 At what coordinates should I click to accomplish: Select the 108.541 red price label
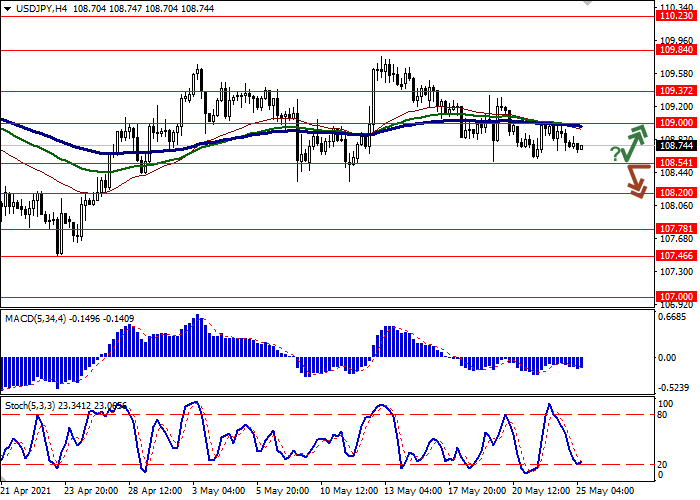coord(676,163)
